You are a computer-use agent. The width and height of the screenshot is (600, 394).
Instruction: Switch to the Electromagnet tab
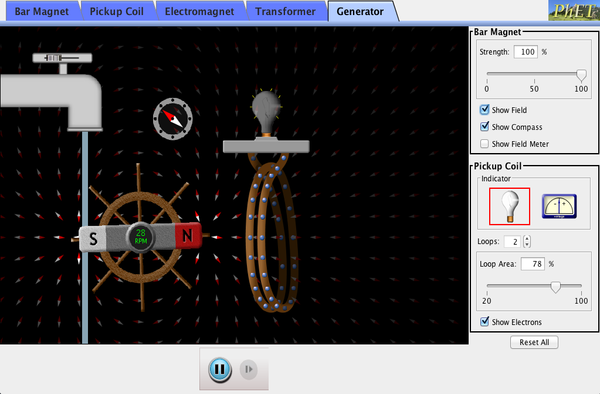pos(199,11)
